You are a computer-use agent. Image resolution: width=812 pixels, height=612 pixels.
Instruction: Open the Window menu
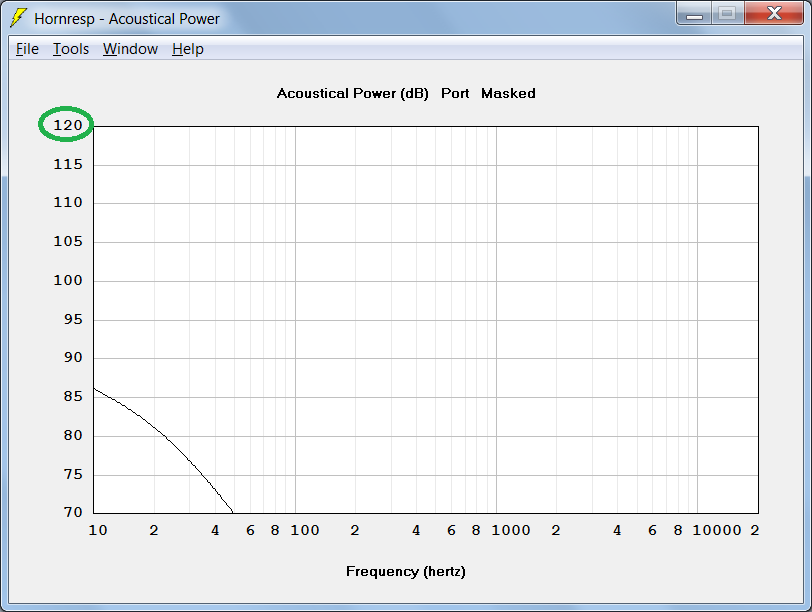130,49
